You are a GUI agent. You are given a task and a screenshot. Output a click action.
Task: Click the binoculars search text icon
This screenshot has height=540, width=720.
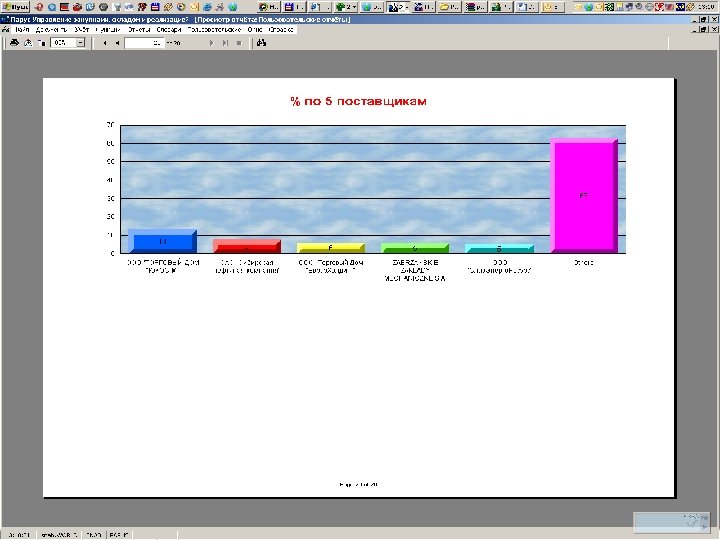(262, 43)
